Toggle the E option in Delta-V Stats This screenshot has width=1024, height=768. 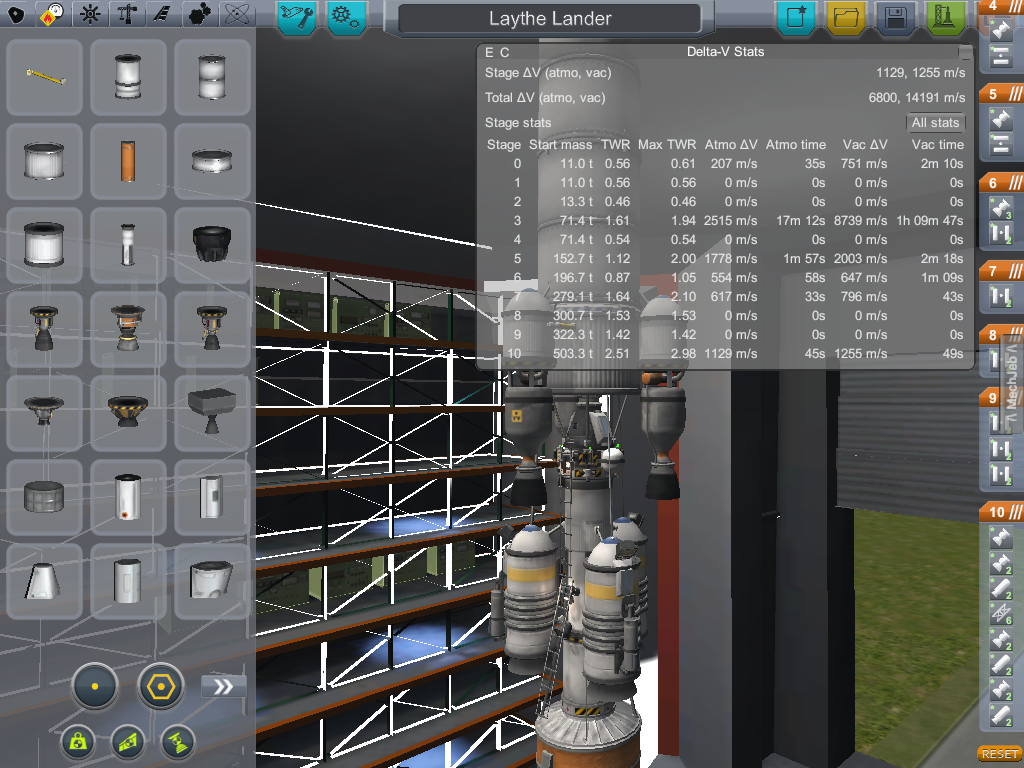pos(489,52)
